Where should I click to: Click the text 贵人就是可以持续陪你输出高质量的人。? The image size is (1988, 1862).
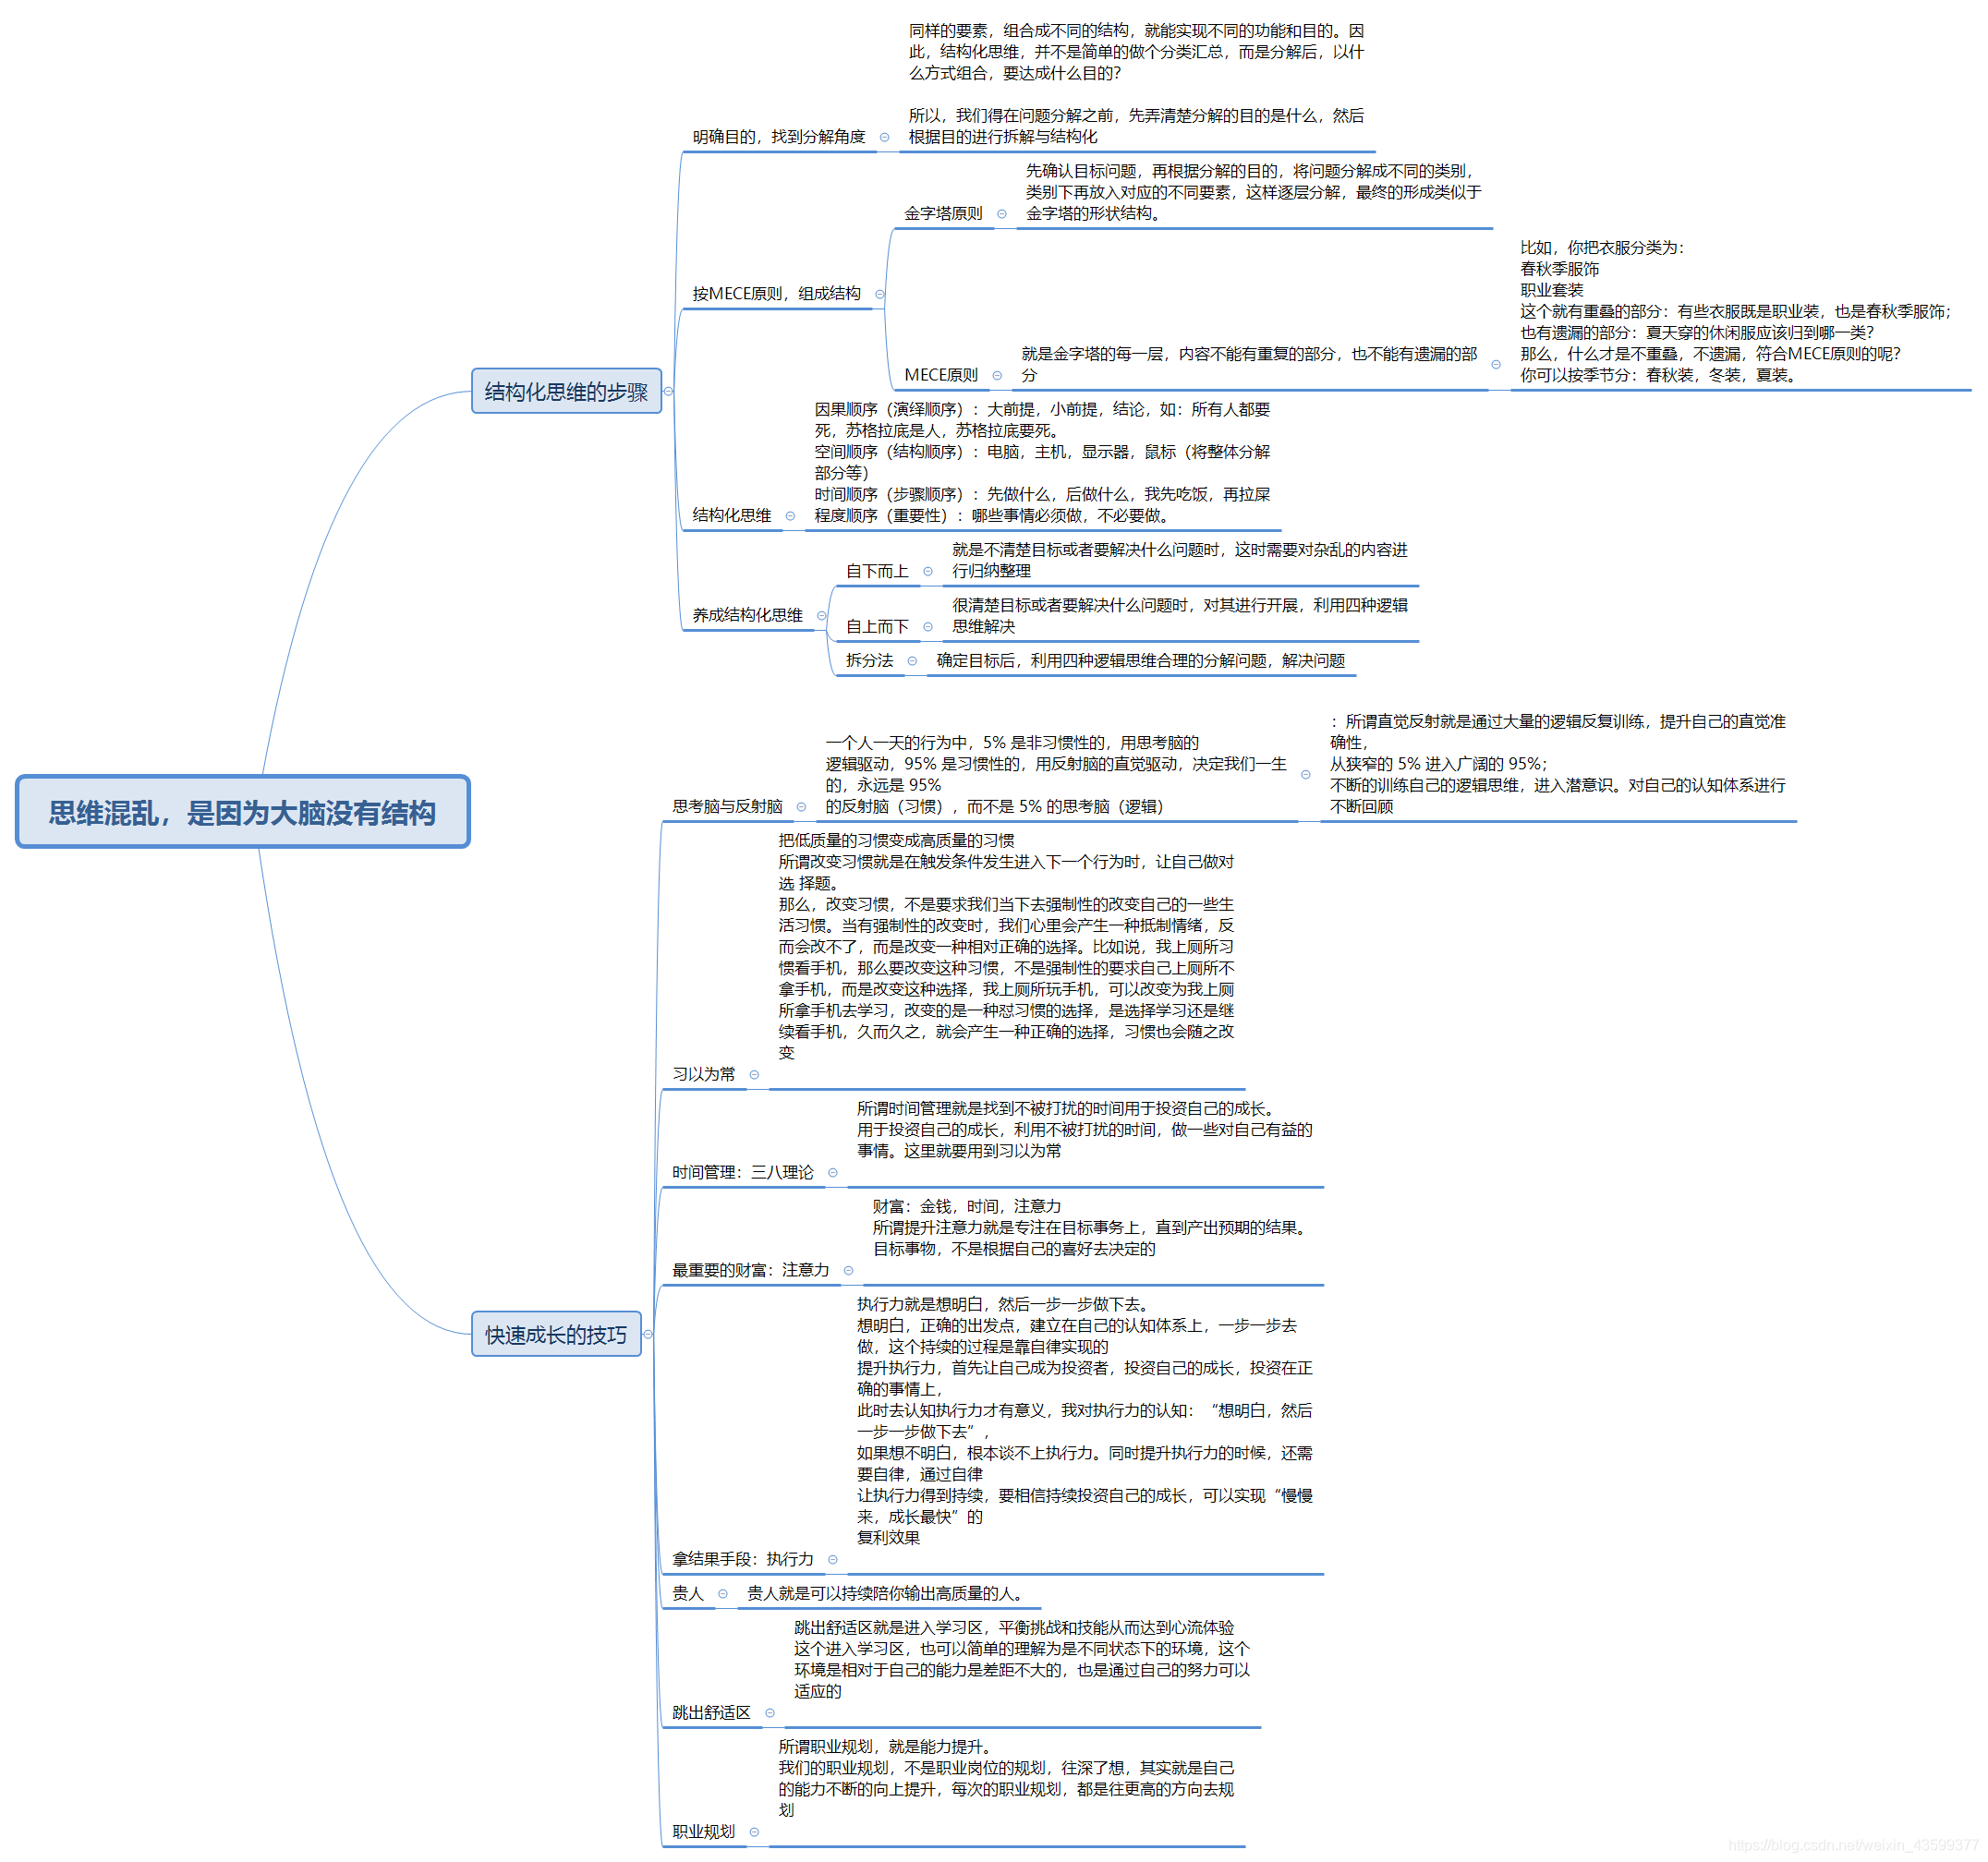(885, 1594)
